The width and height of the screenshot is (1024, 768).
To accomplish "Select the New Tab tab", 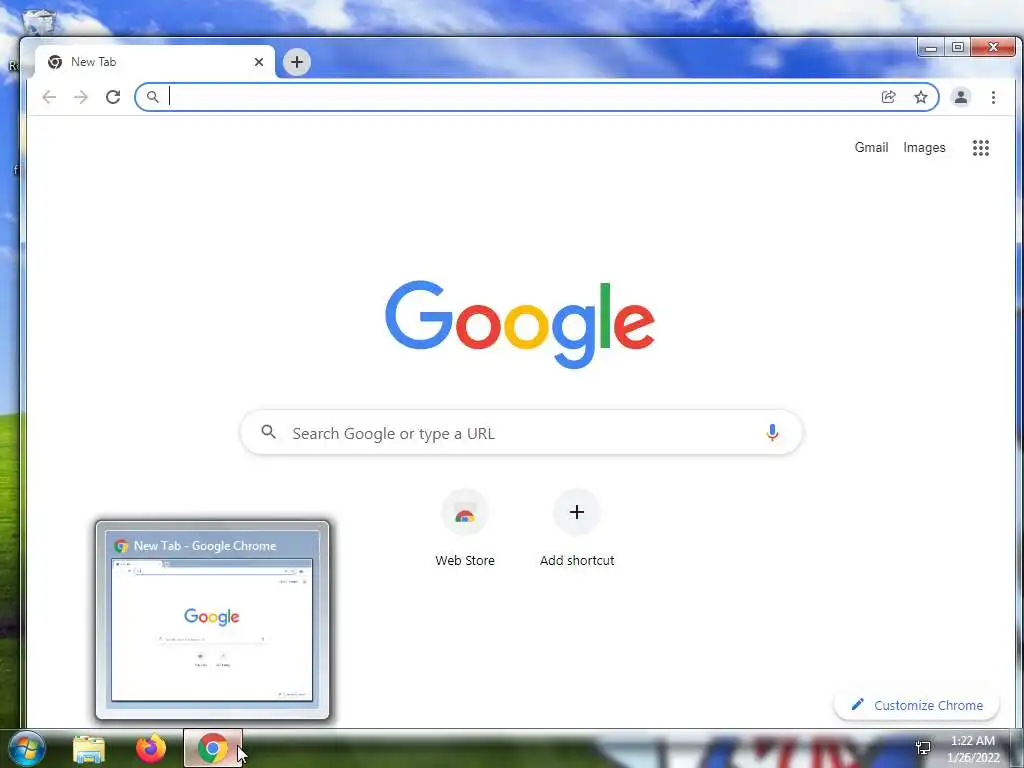I will coord(155,62).
